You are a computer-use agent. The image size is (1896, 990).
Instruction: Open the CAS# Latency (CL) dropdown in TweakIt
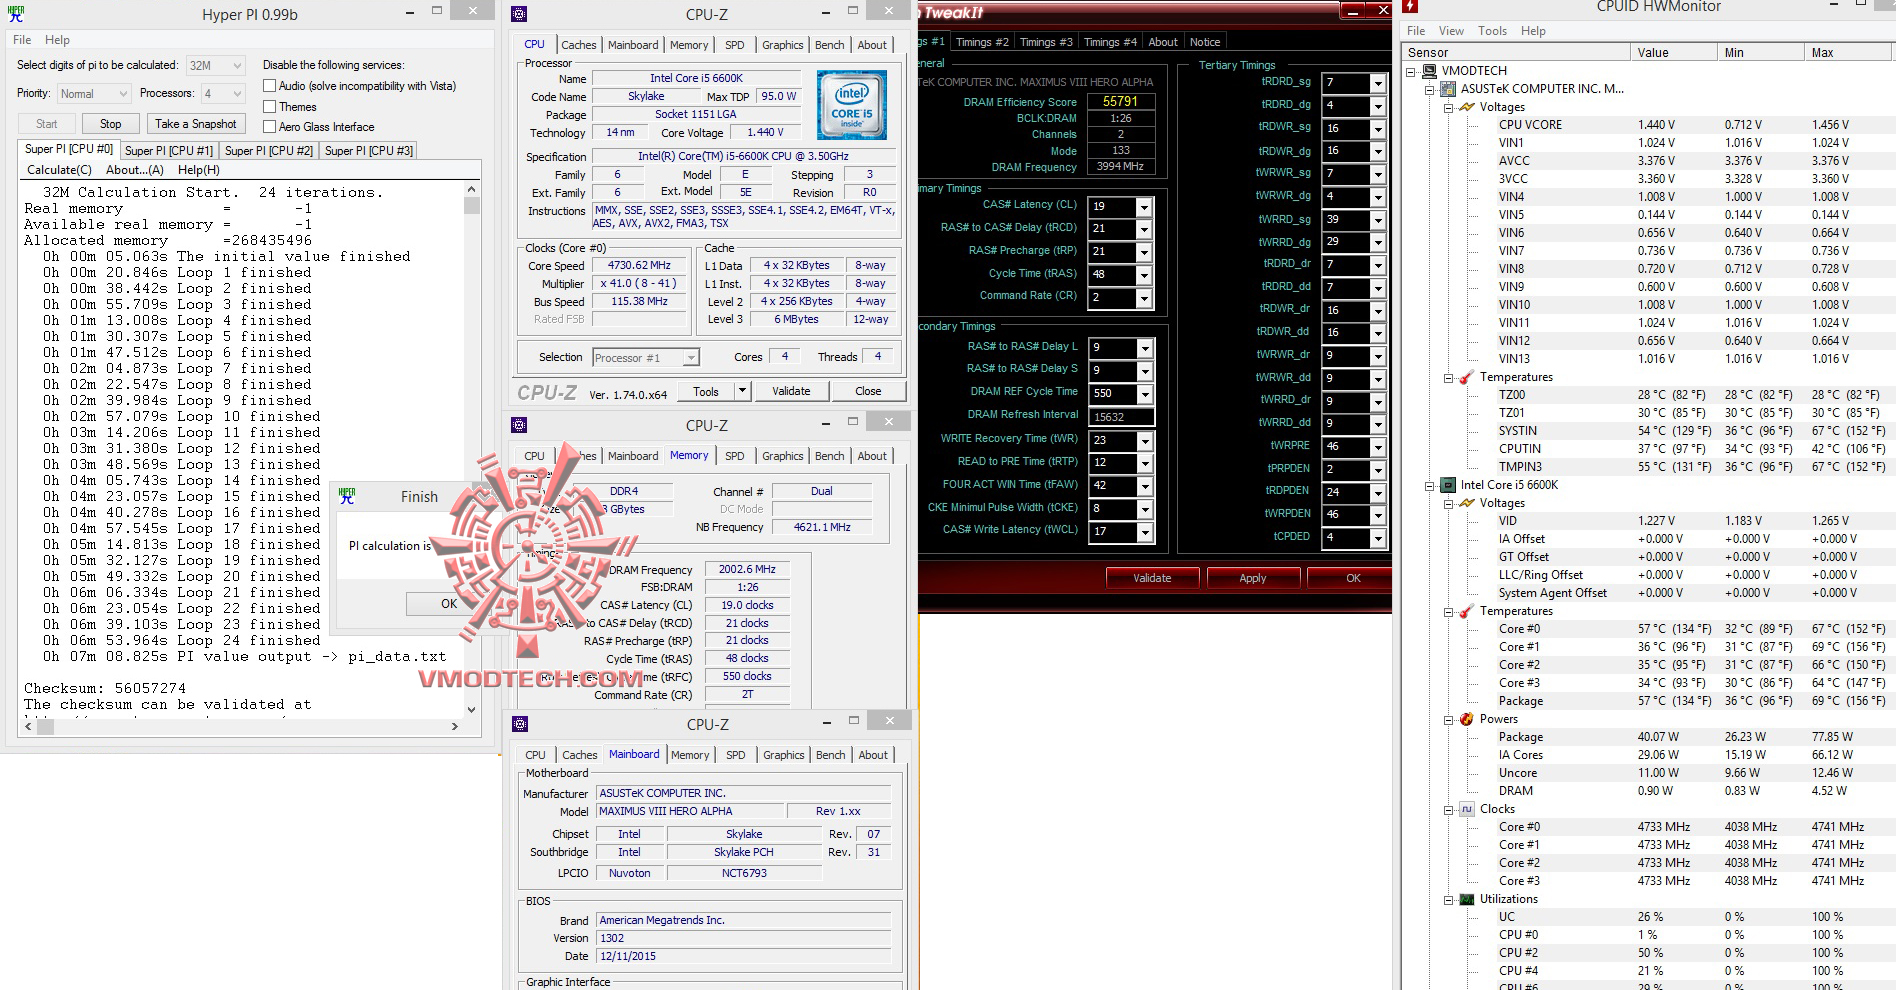(x=1144, y=207)
